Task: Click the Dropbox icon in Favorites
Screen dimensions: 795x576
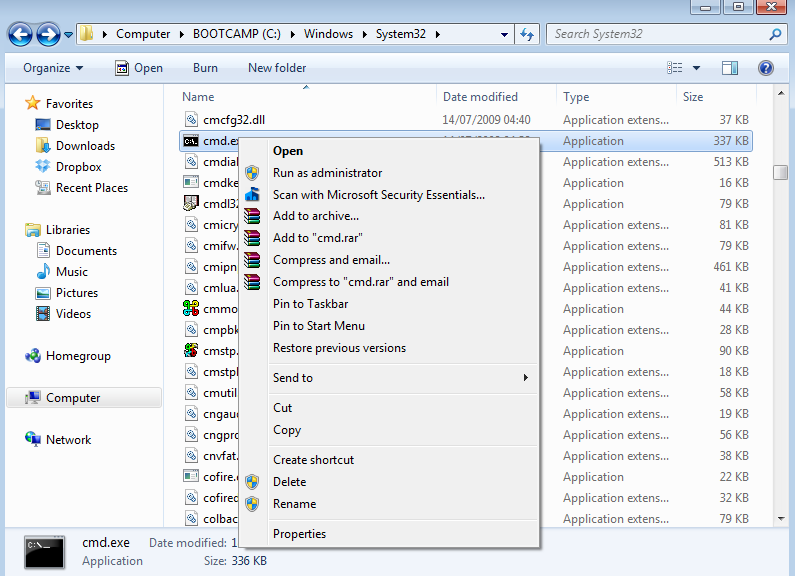Action: tap(43, 166)
